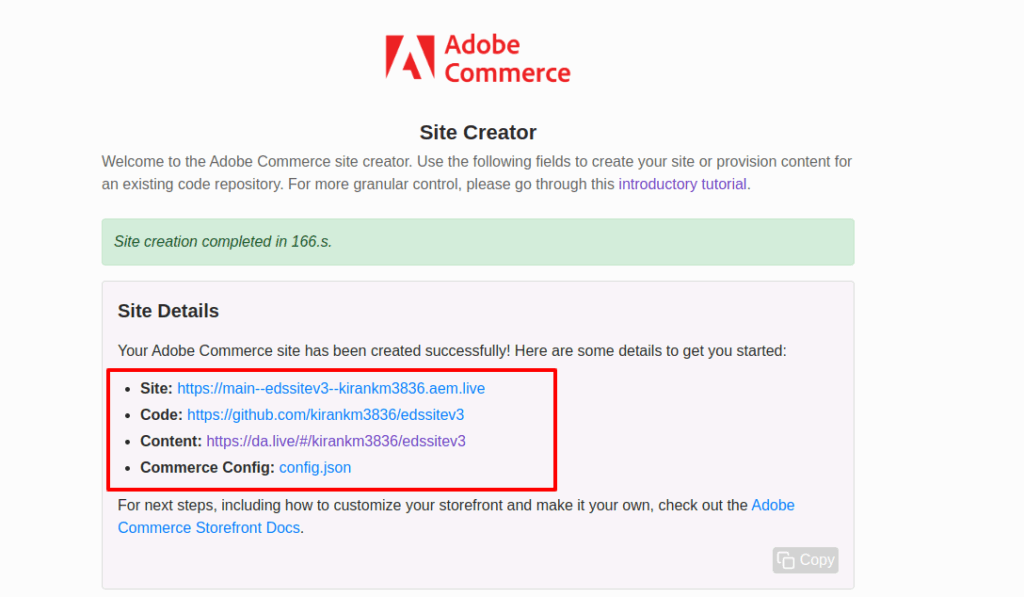This screenshot has width=1024, height=597.
Task: Click the green site creation completed banner
Action: pos(478,242)
